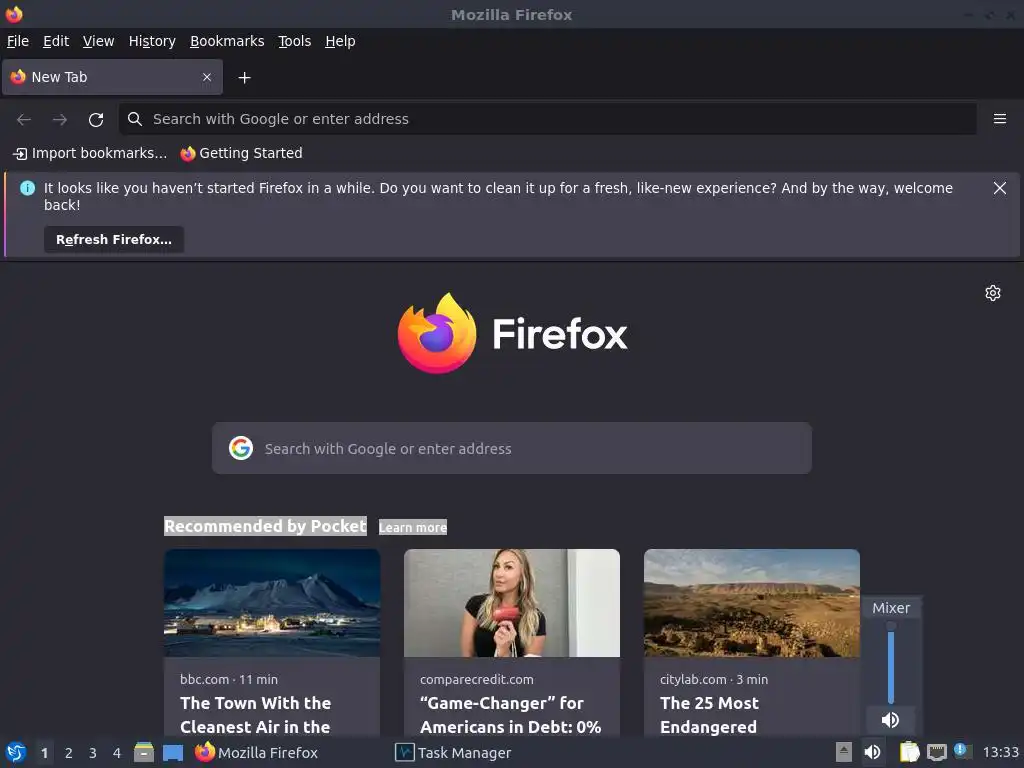
Task: Click the update notifier tray icon
Action: pyautogui.click(x=963, y=751)
